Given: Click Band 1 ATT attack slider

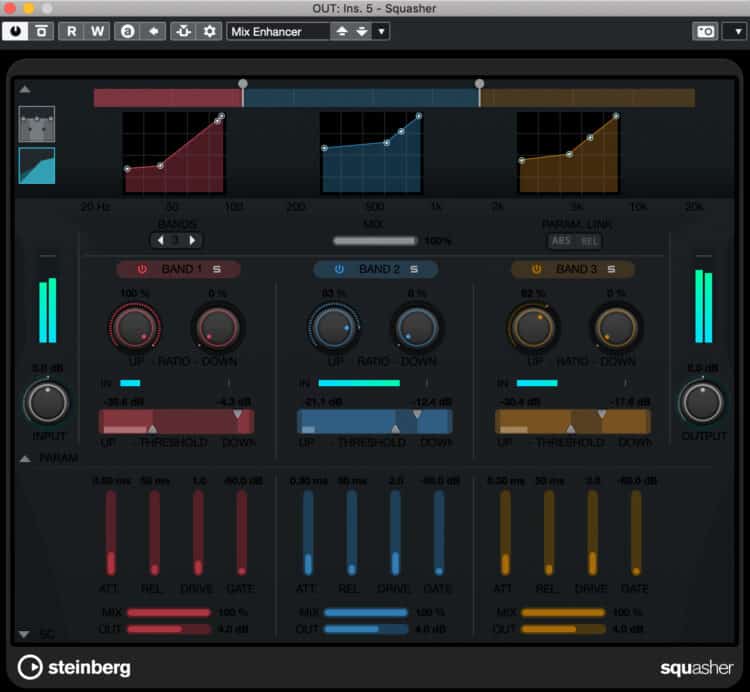Looking at the screenshot, I should (111, 533).
